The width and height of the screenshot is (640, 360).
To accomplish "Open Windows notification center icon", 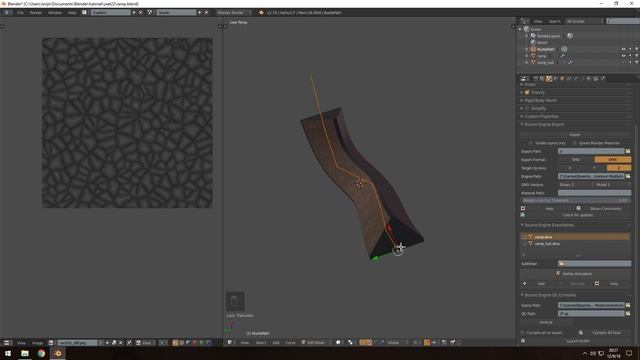I will [629, 353].
